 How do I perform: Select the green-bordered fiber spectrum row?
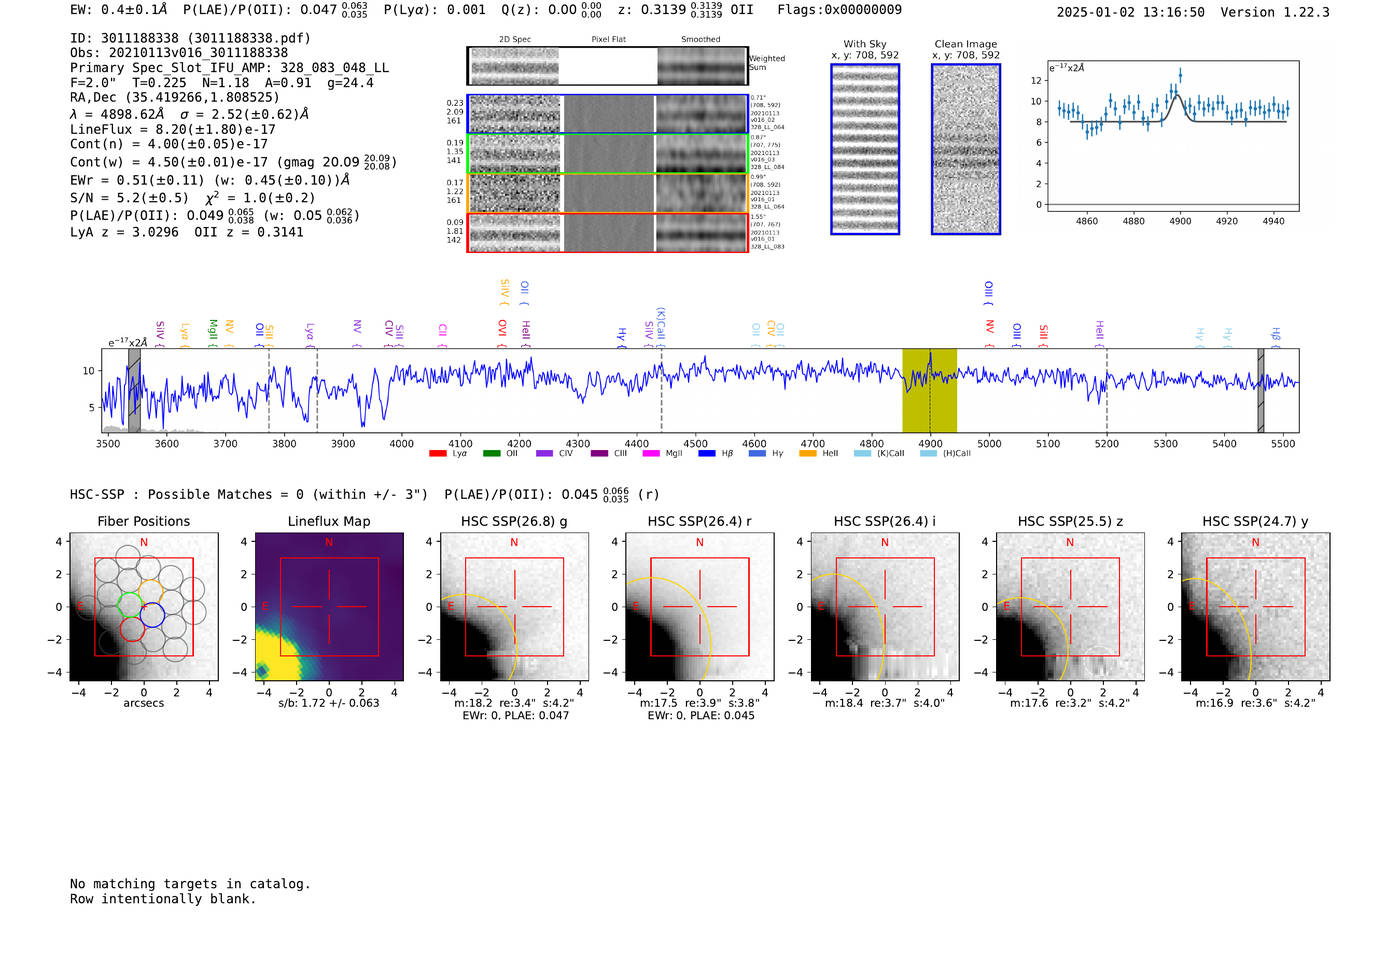(x=608, y=153)
